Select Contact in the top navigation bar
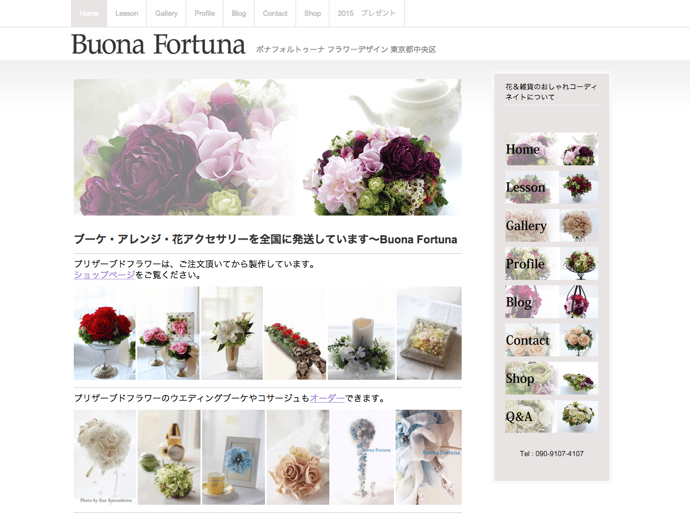The width and height of the screenshot is (690, 514). [275, 13]
